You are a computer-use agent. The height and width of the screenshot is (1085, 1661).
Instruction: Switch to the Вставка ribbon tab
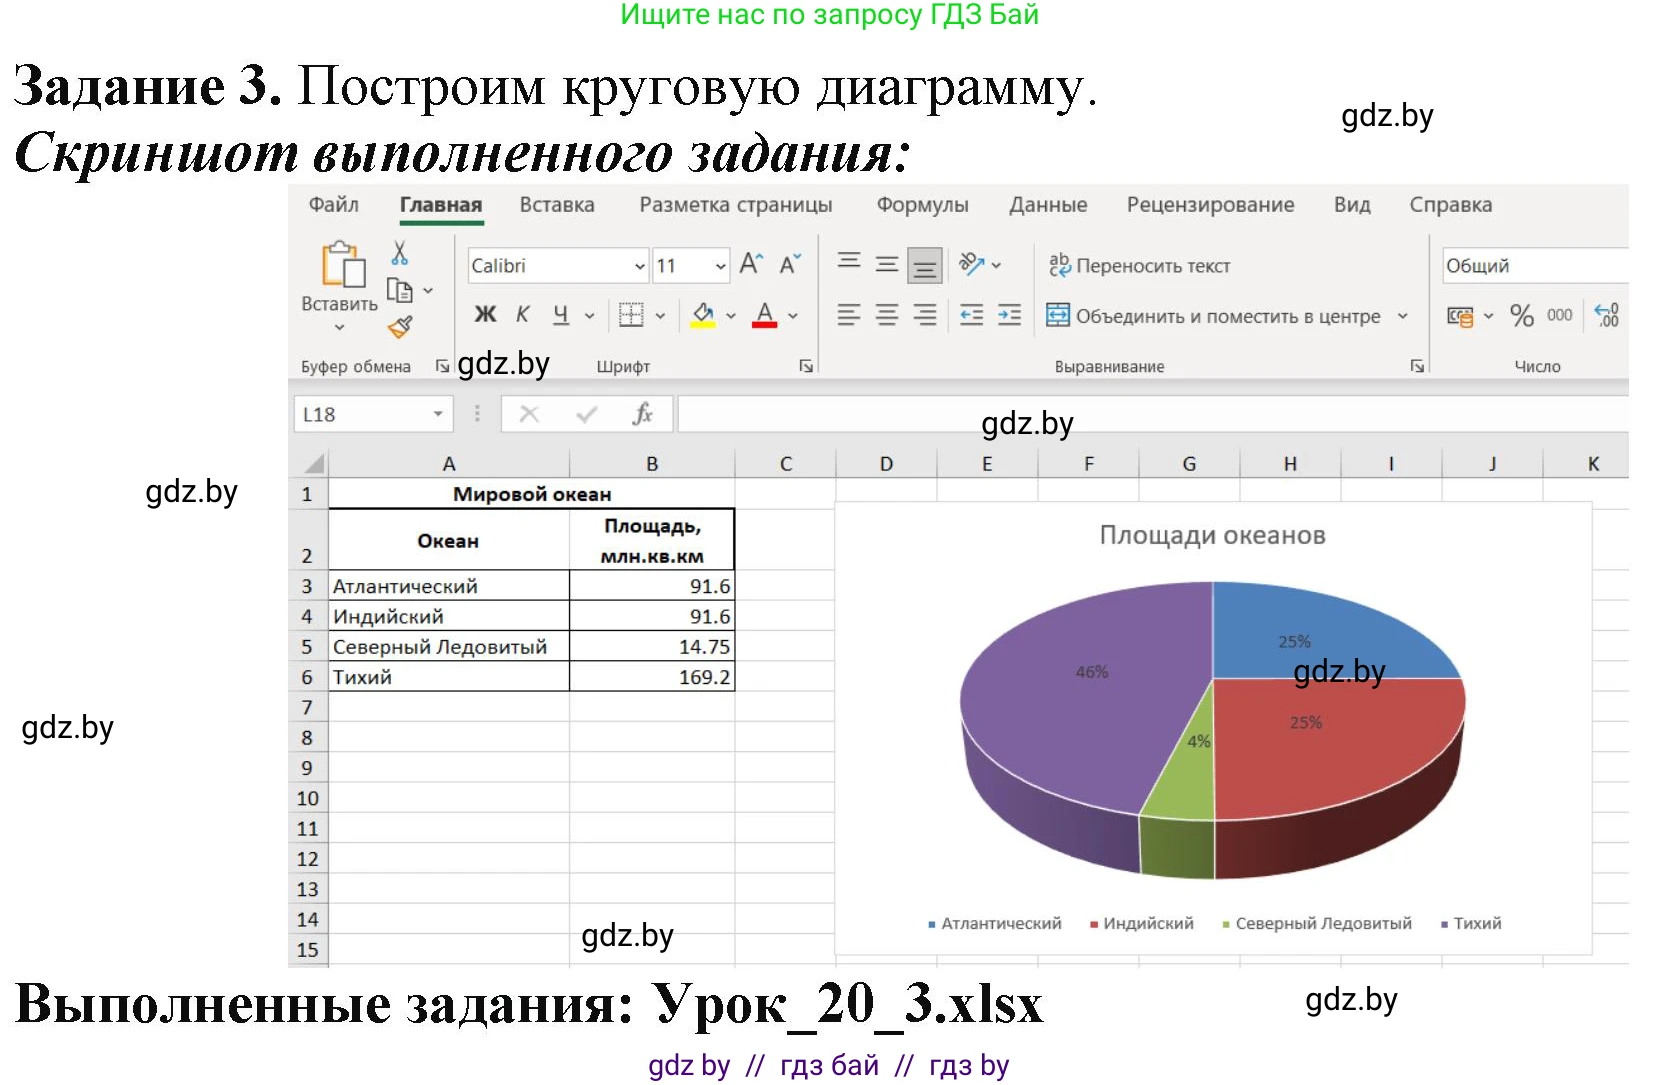(557, 204)
